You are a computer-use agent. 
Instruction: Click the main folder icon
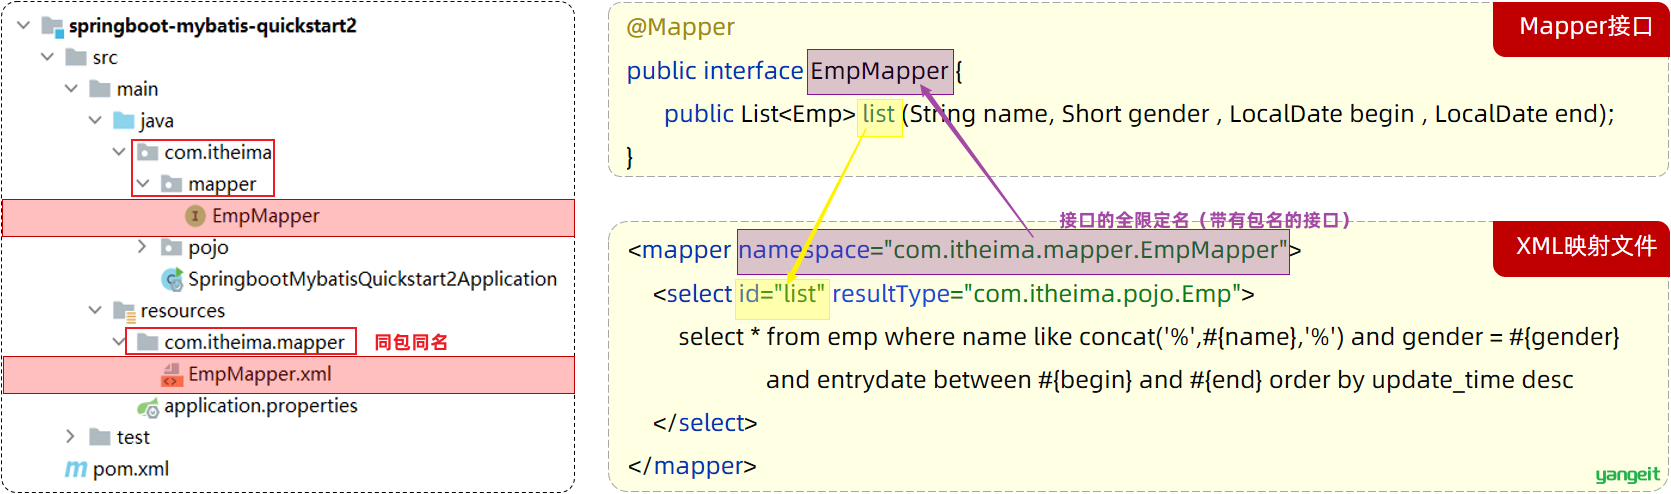(x=100, y=89)
